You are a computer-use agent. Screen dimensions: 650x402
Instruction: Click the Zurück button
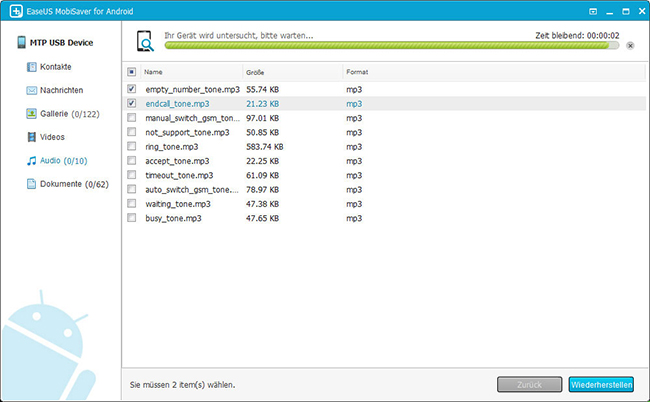click(x=528, y=384)
